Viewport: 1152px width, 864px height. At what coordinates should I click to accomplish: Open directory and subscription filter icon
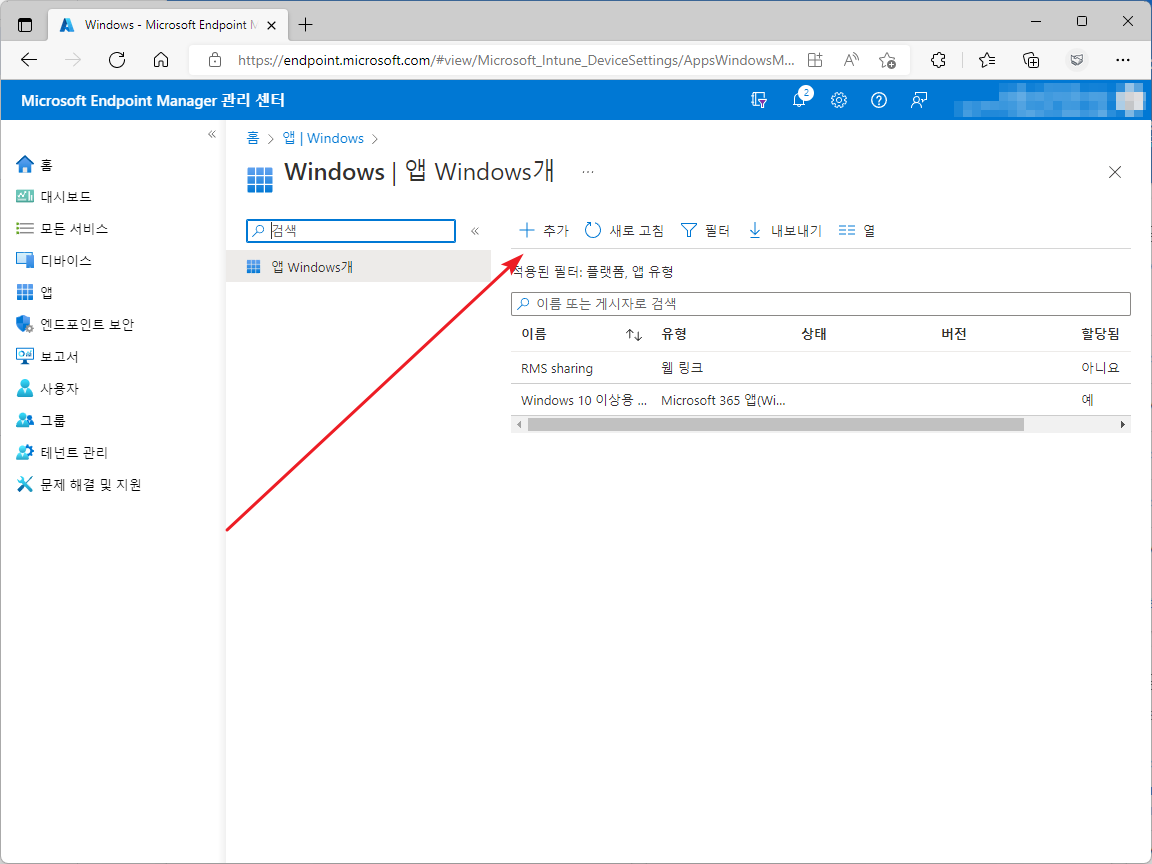click(759, 100)
